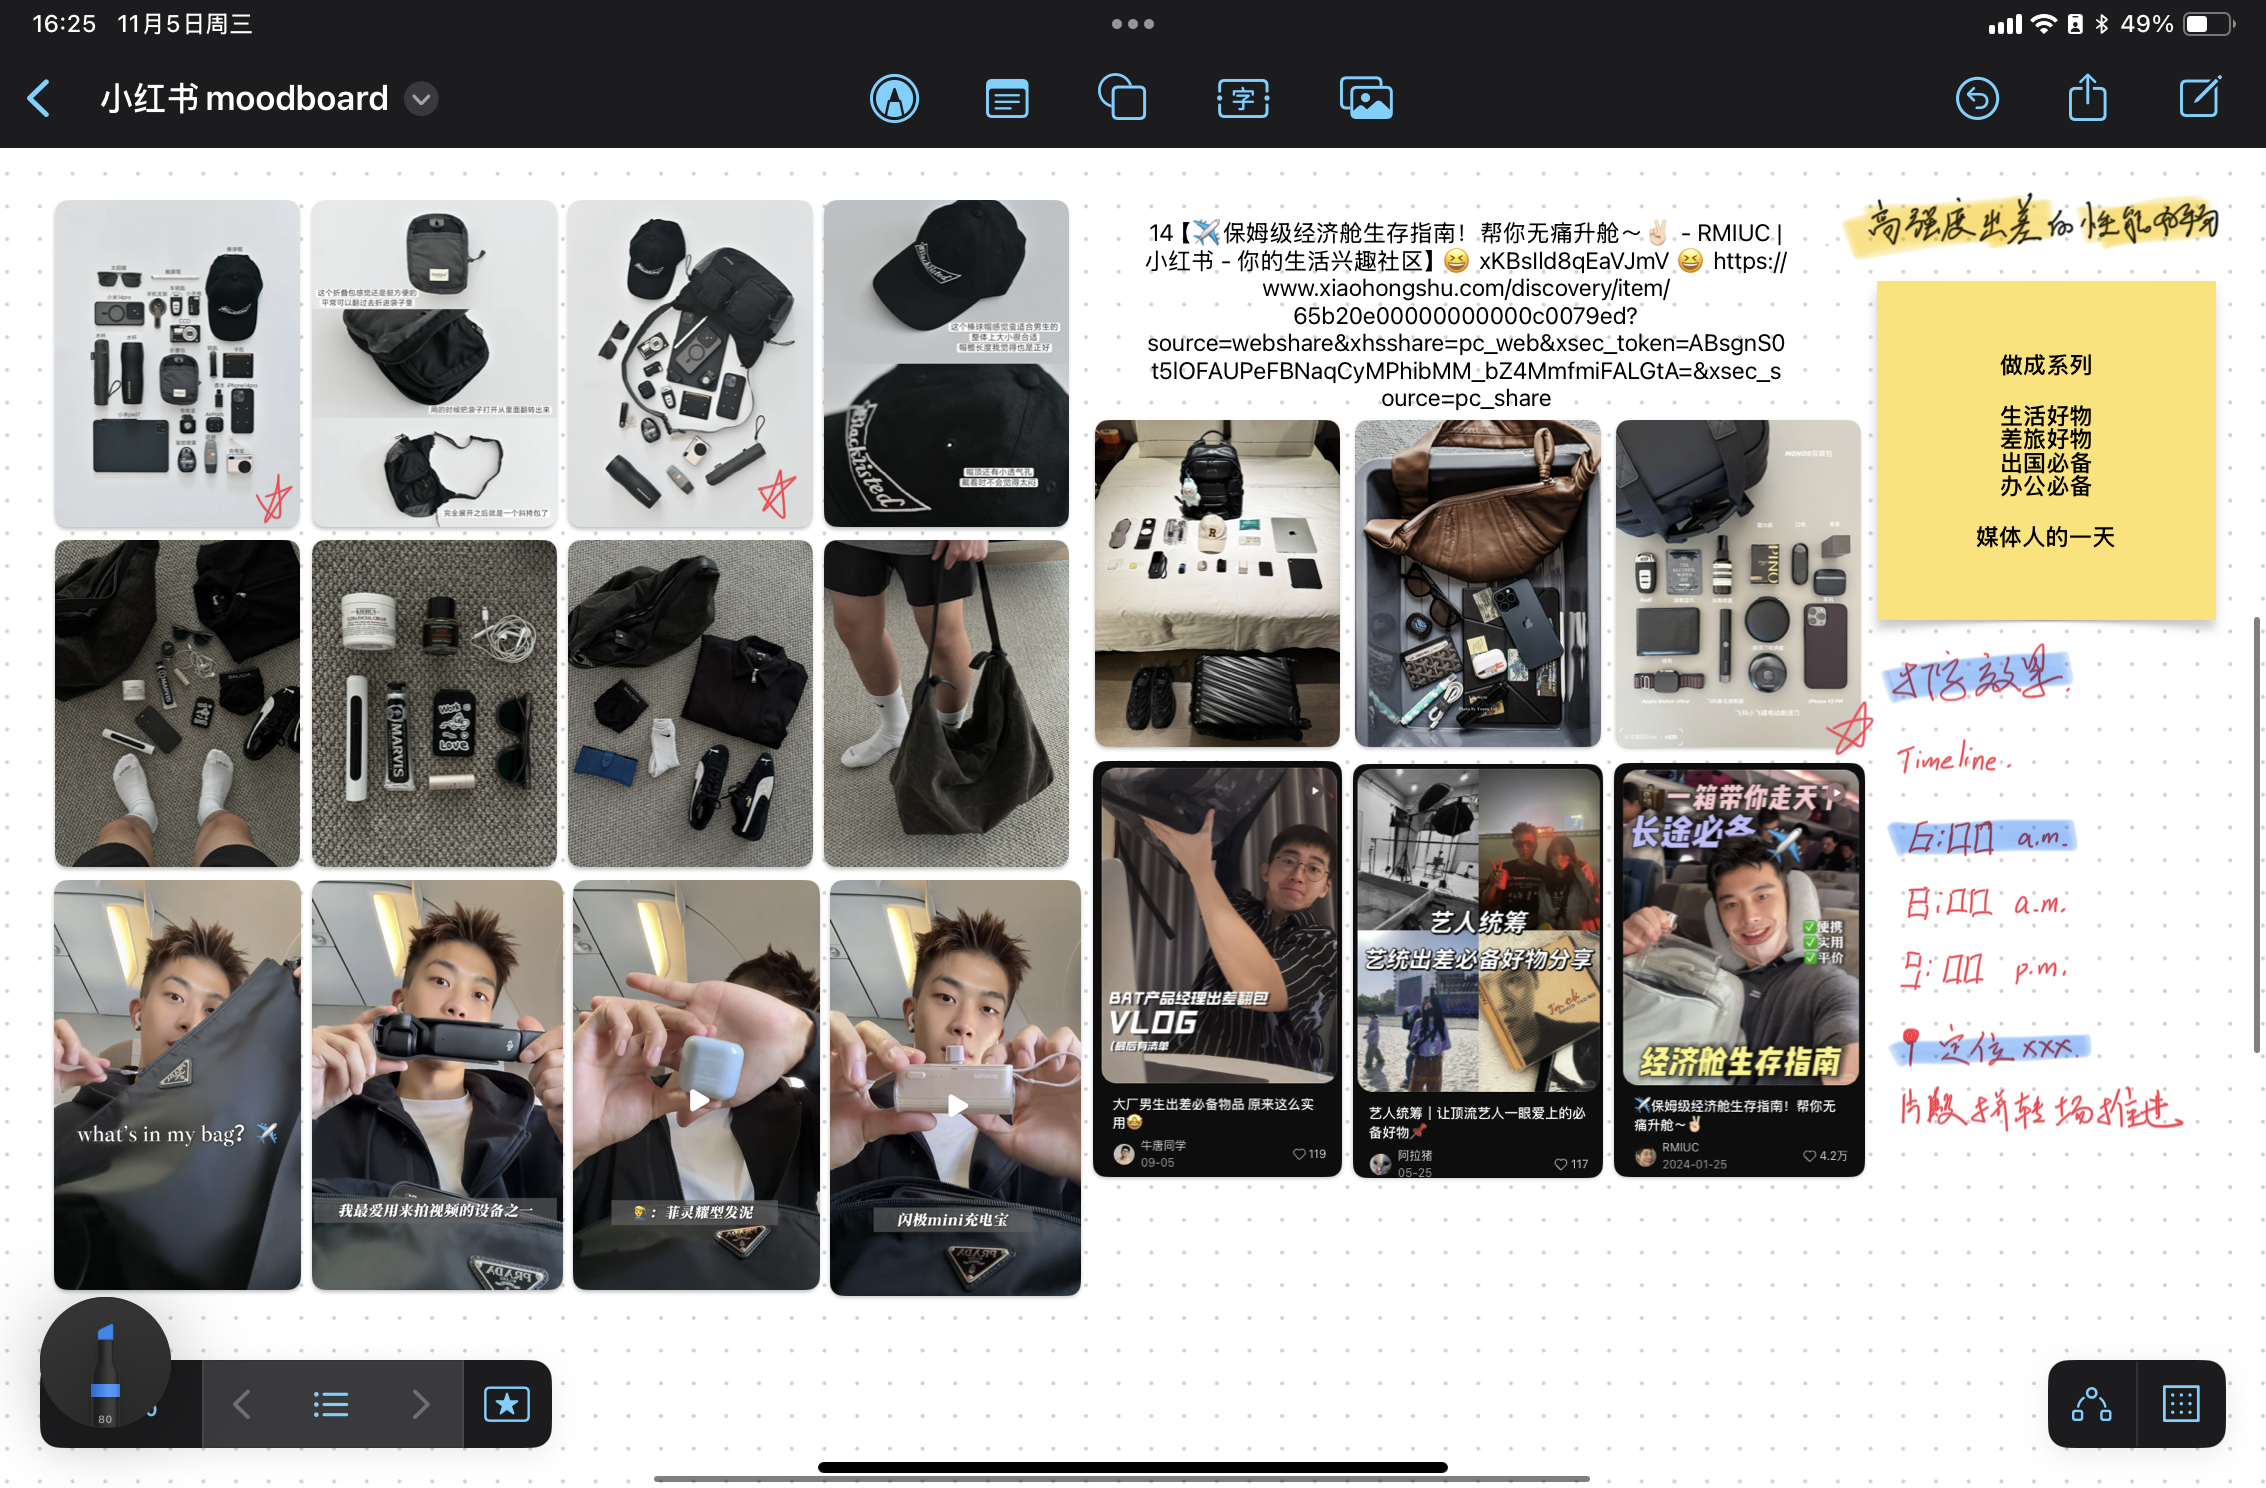The image size is (2266, 1488).
Task: Open the connector lines diagram option
Action: tap(2091, 1404)
